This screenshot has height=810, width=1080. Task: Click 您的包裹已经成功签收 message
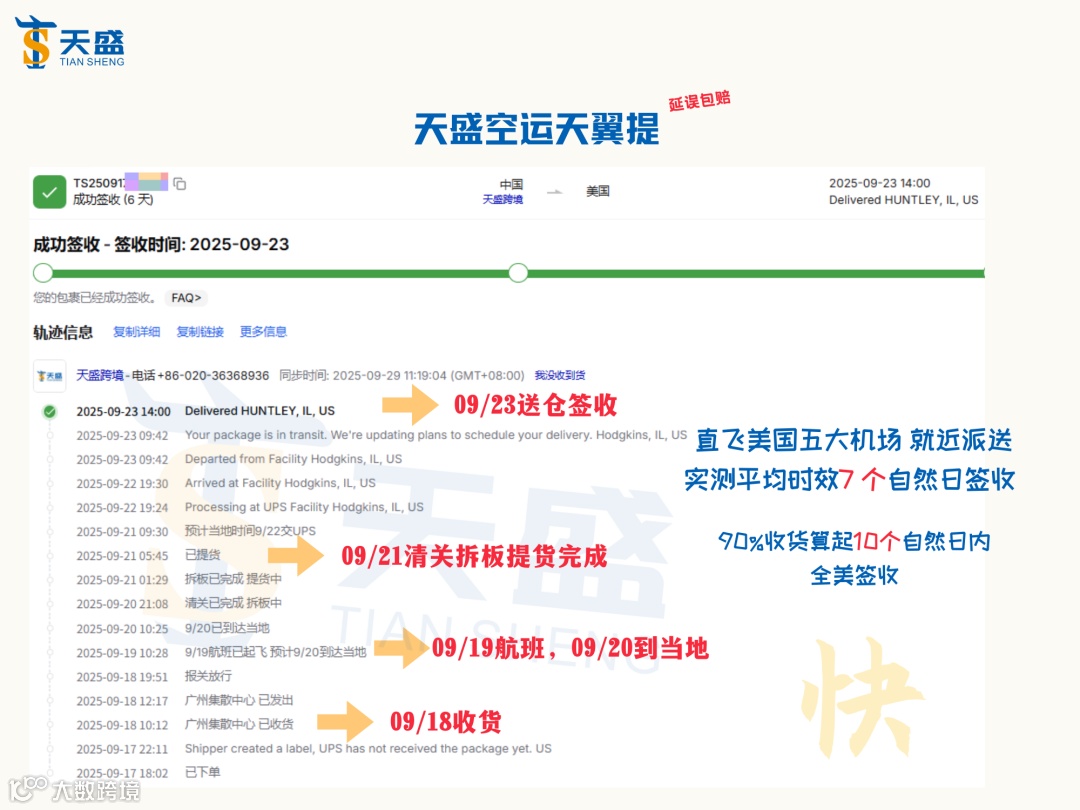(x=95, y=298)
